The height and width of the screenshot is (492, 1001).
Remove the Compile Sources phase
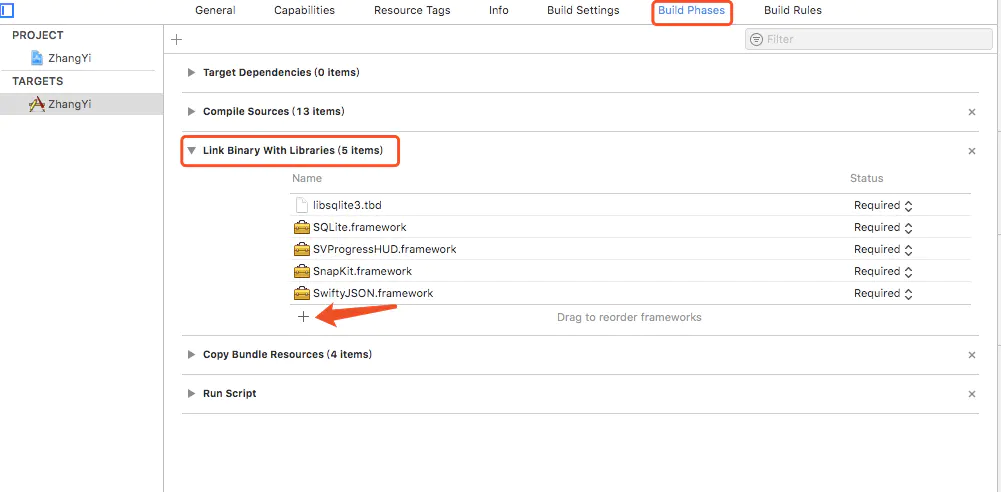972,112
